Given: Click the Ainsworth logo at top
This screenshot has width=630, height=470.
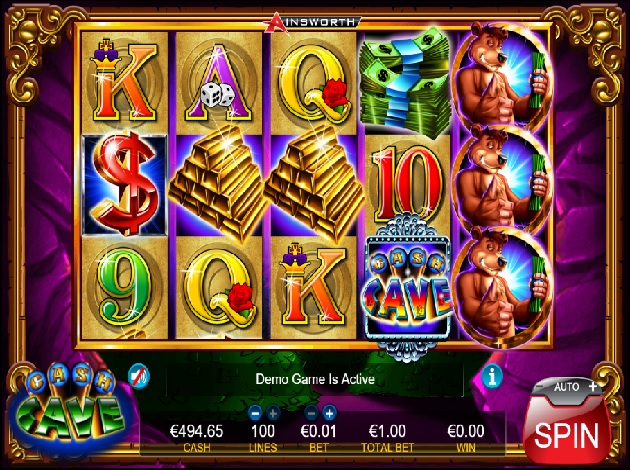Looking at the screenshot, I should [312, 22].
